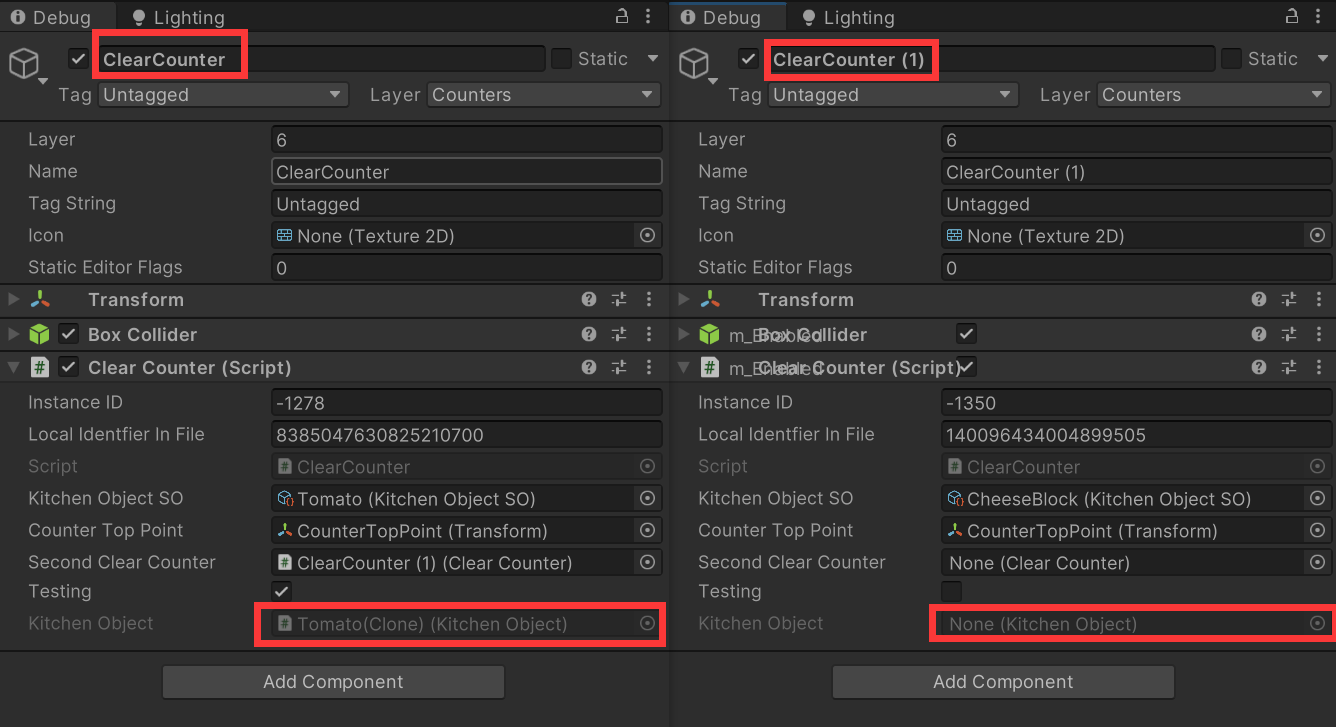Click the preset icon on Box Collider

tap(618, 334)
